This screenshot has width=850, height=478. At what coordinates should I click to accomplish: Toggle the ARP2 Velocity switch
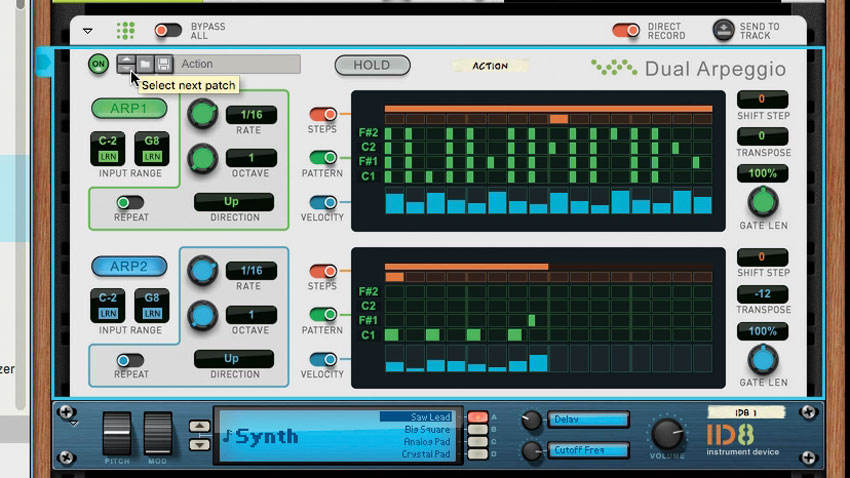(x=323, y=359)
